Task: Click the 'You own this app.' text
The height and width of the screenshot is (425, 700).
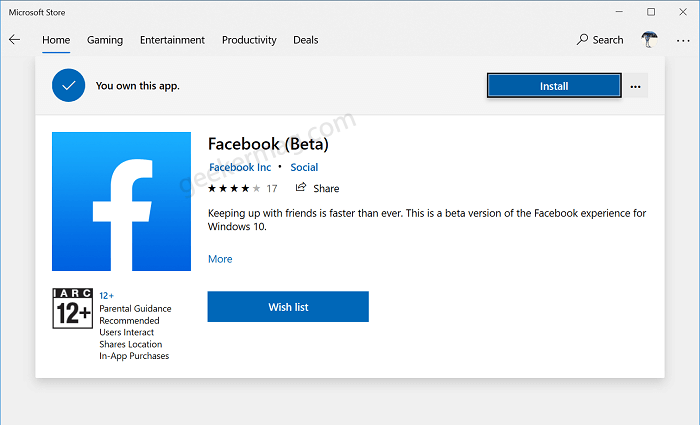Action: point(138,86)
